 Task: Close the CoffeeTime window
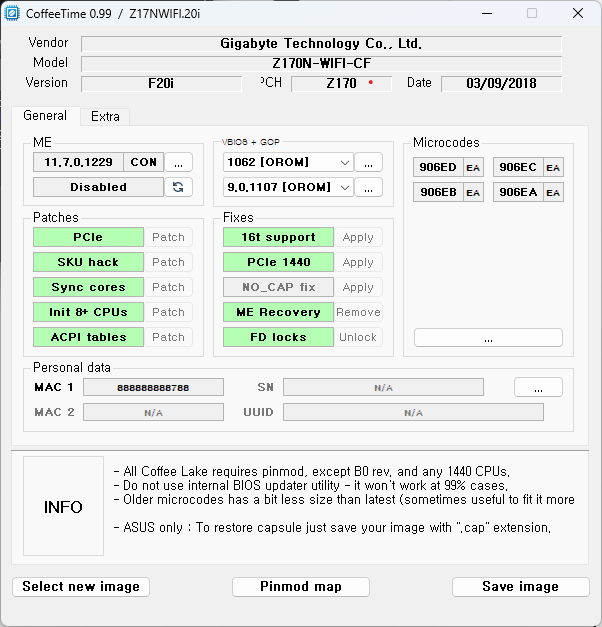pos(578,13)
